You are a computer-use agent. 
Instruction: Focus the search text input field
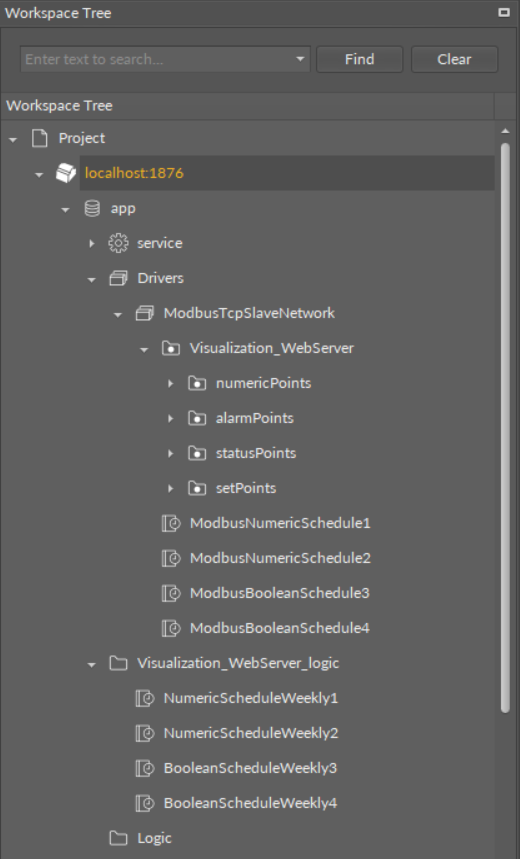[158, 59]
